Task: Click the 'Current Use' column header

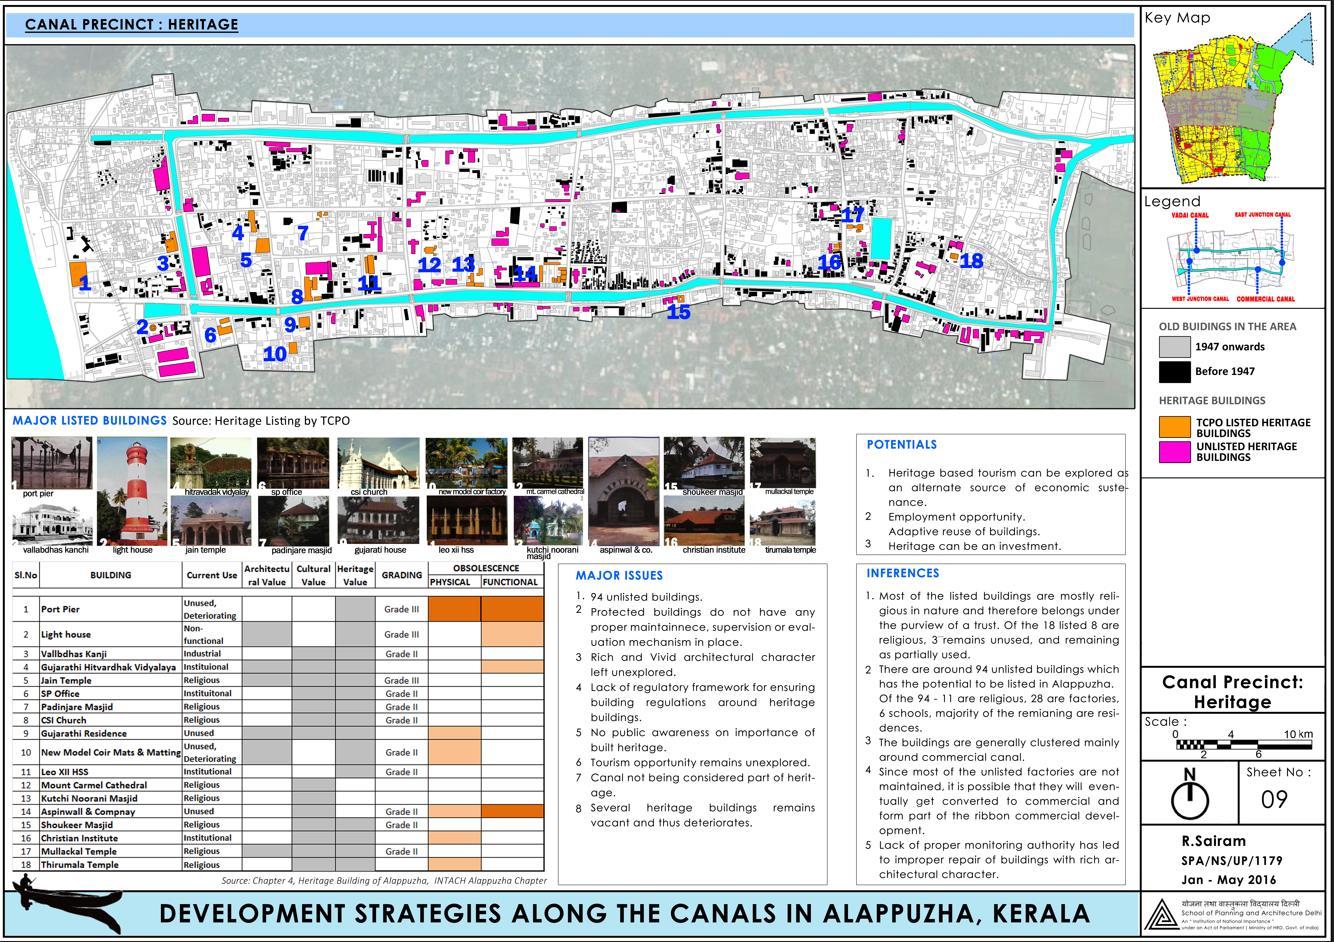Action: (x=211, y=575)
